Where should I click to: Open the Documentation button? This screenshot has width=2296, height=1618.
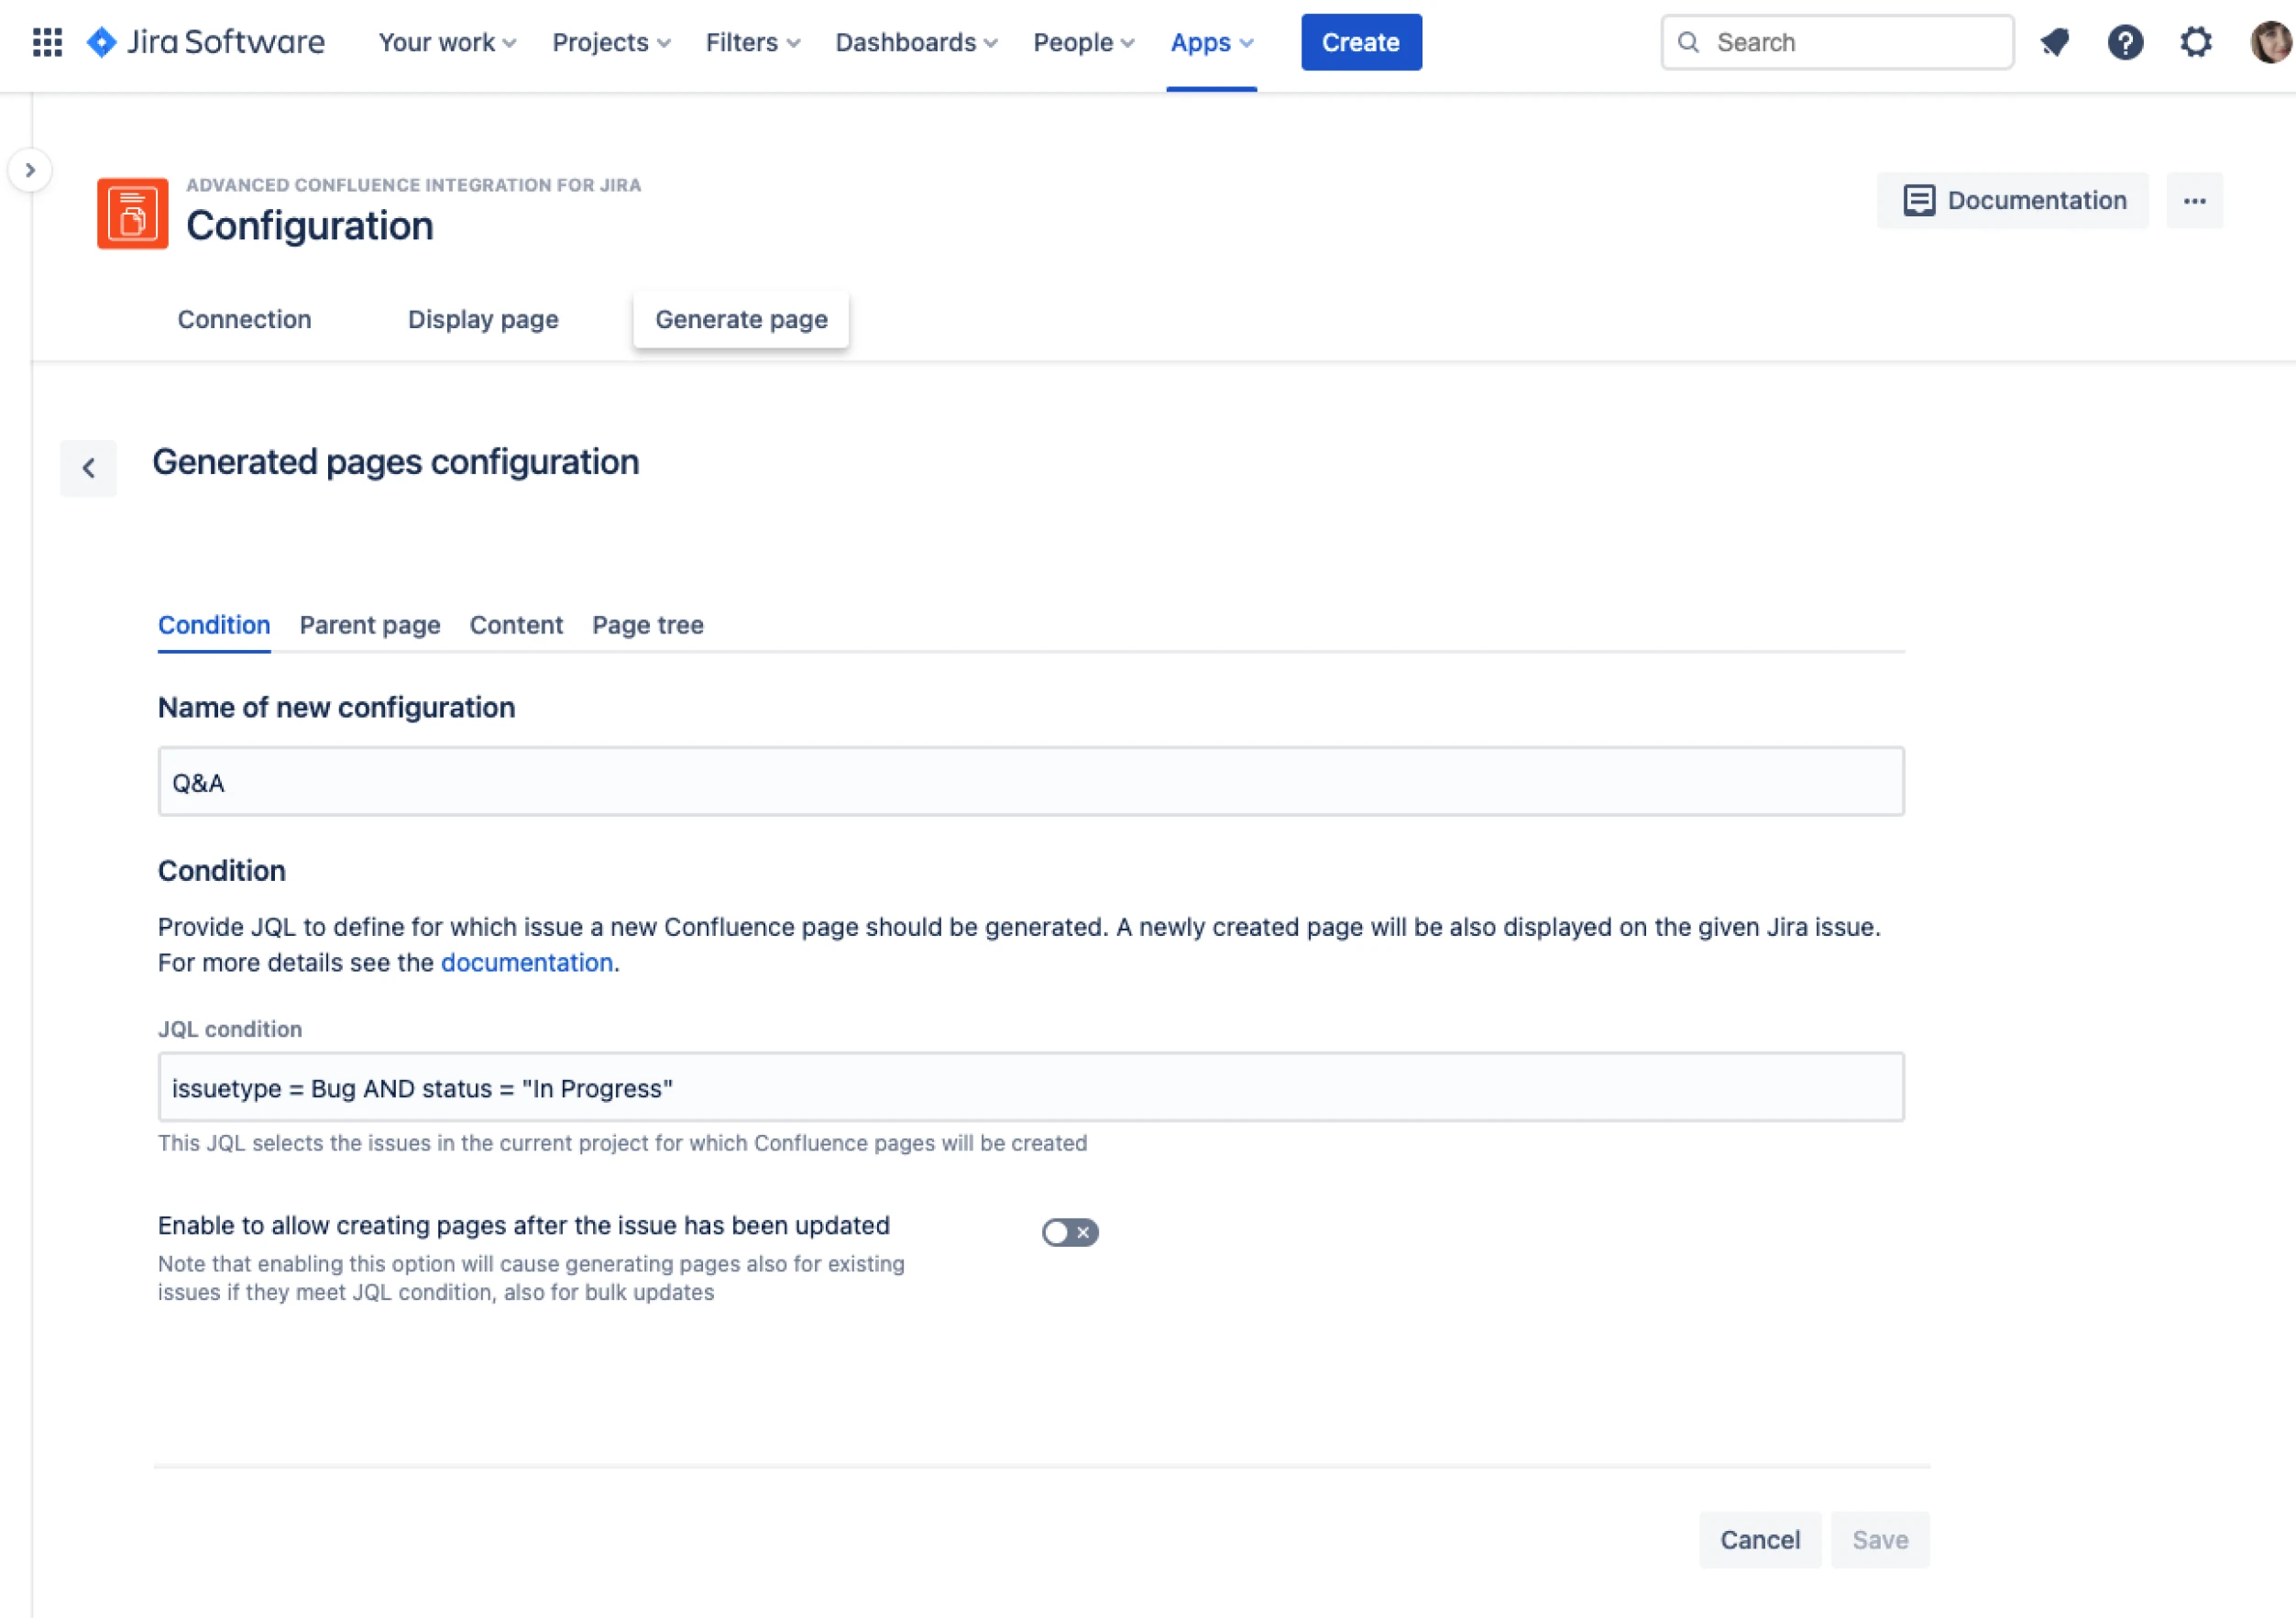2013,201
